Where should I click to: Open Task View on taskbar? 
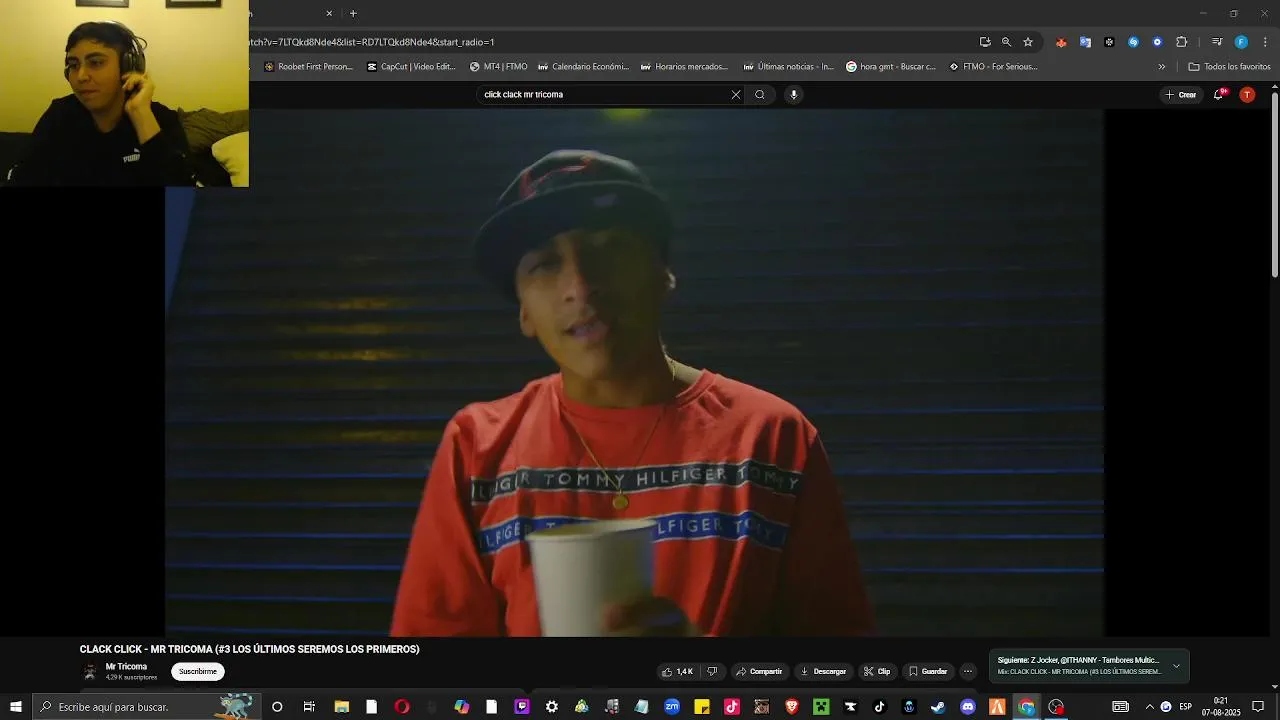[309, 707]
